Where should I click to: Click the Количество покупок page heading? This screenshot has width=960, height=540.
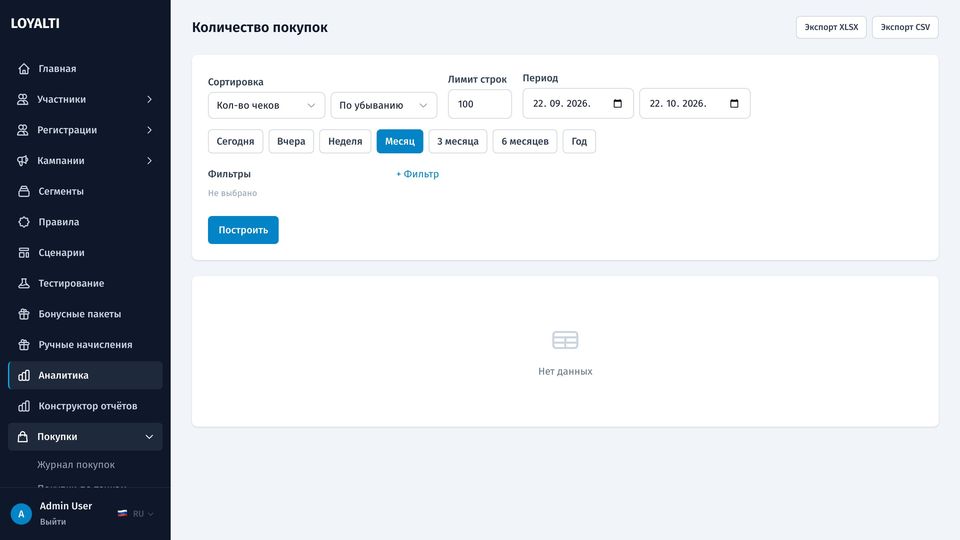click(260, 28)
